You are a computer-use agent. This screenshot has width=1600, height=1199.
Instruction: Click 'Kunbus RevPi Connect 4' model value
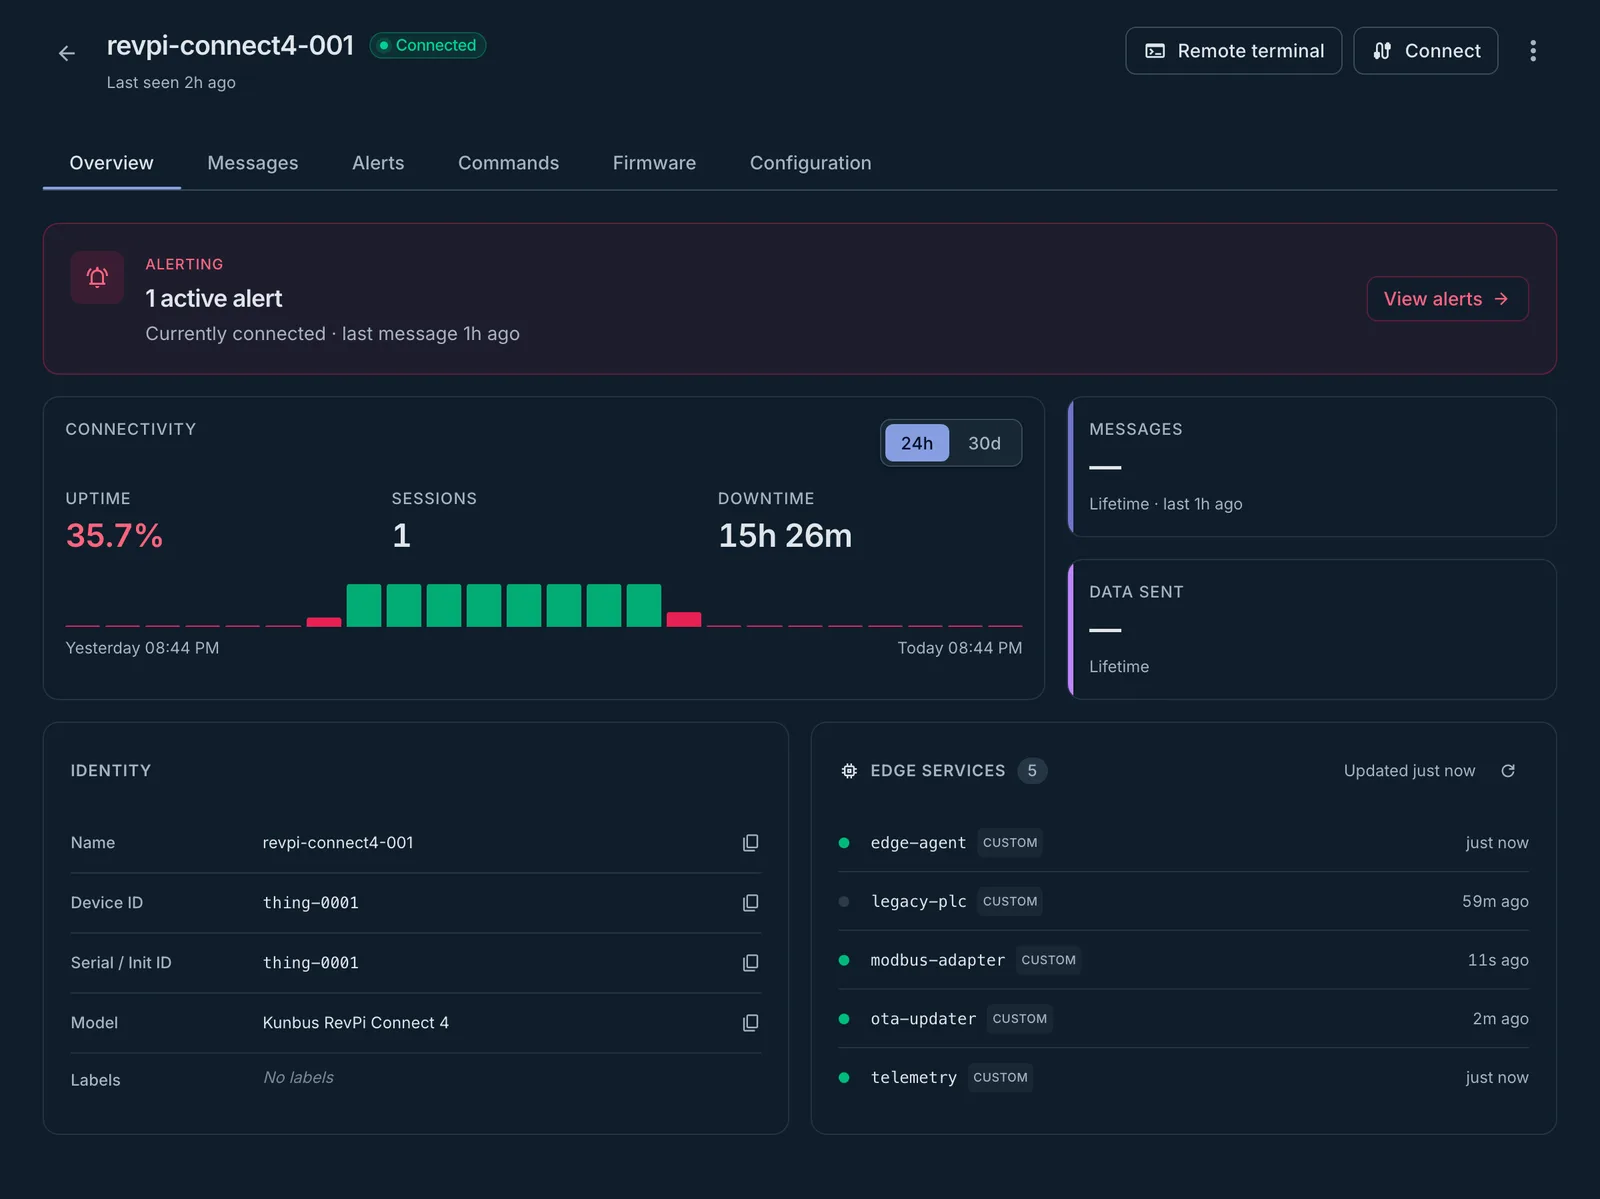(x=356, y=1023)
